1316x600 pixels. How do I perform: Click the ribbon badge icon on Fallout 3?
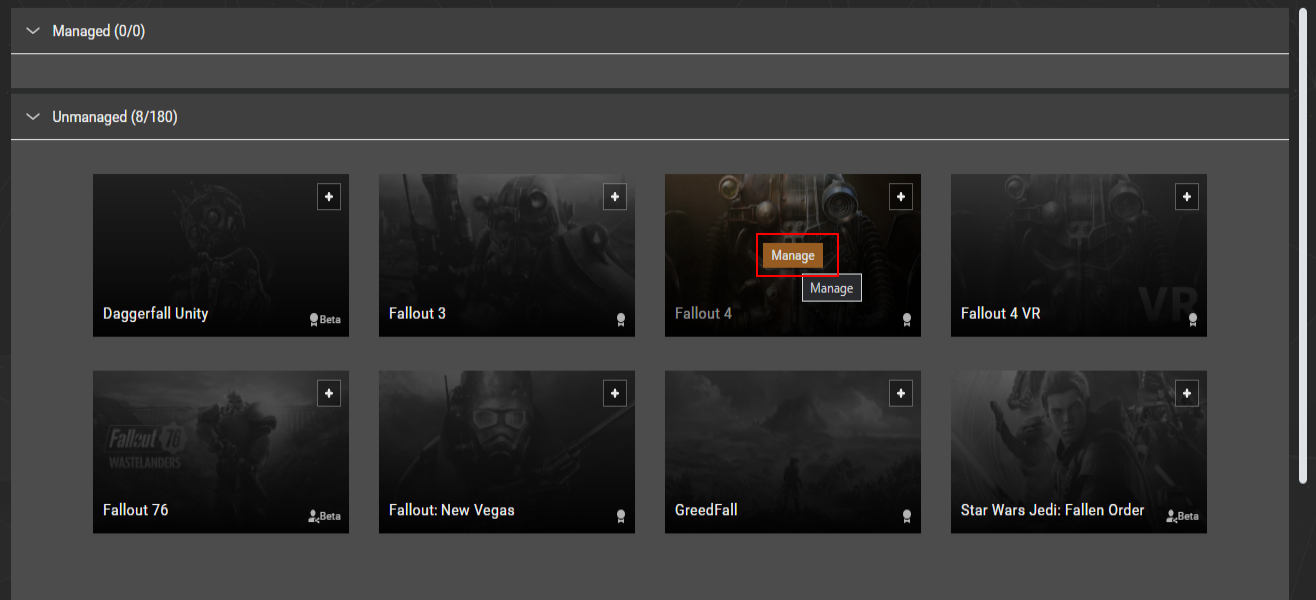tap(621, 320)
